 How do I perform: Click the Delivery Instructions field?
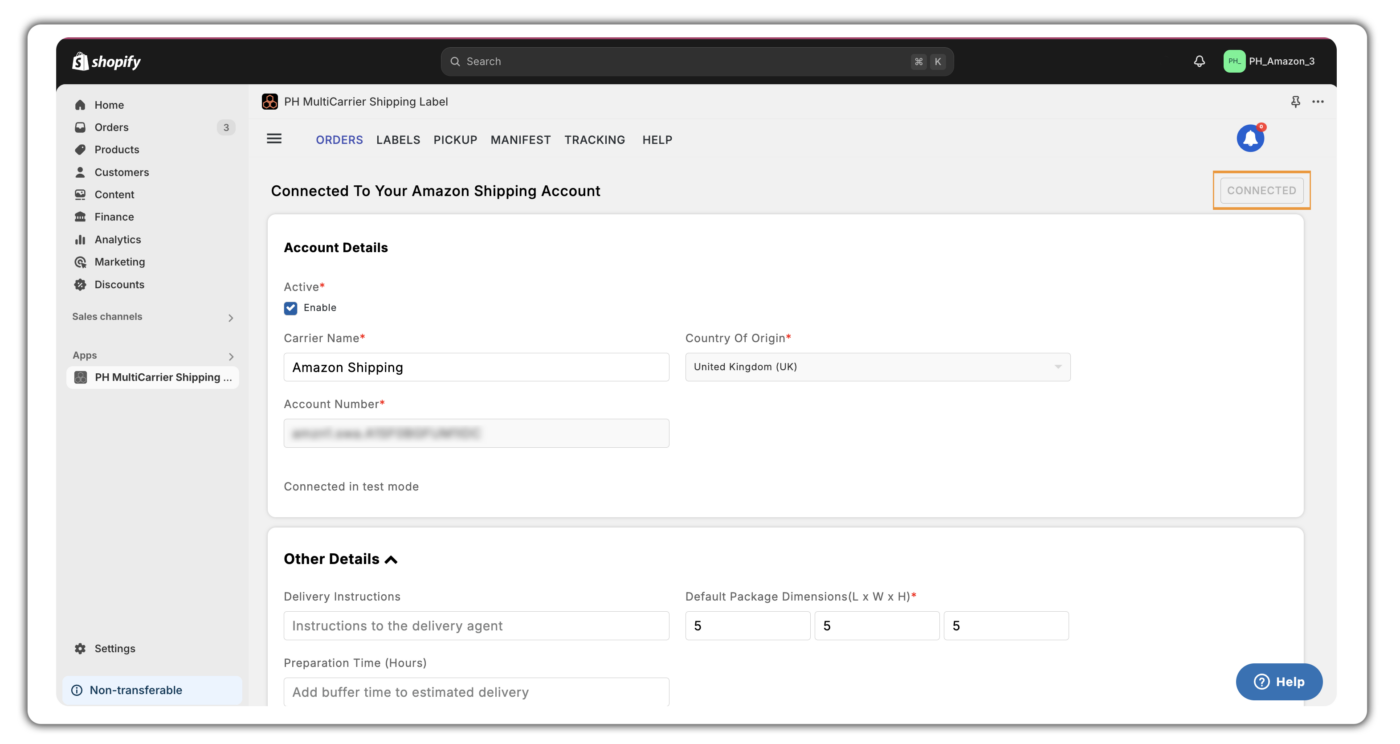[476, 626]
